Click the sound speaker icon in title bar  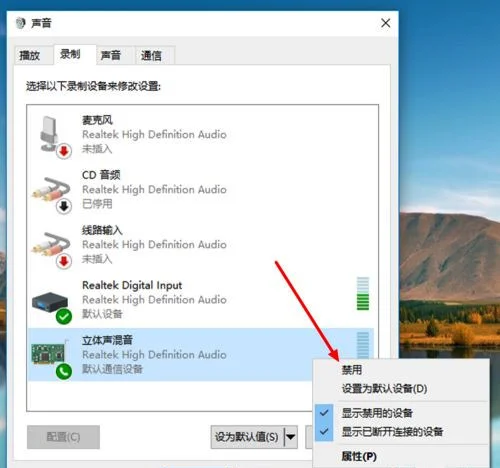21,23
